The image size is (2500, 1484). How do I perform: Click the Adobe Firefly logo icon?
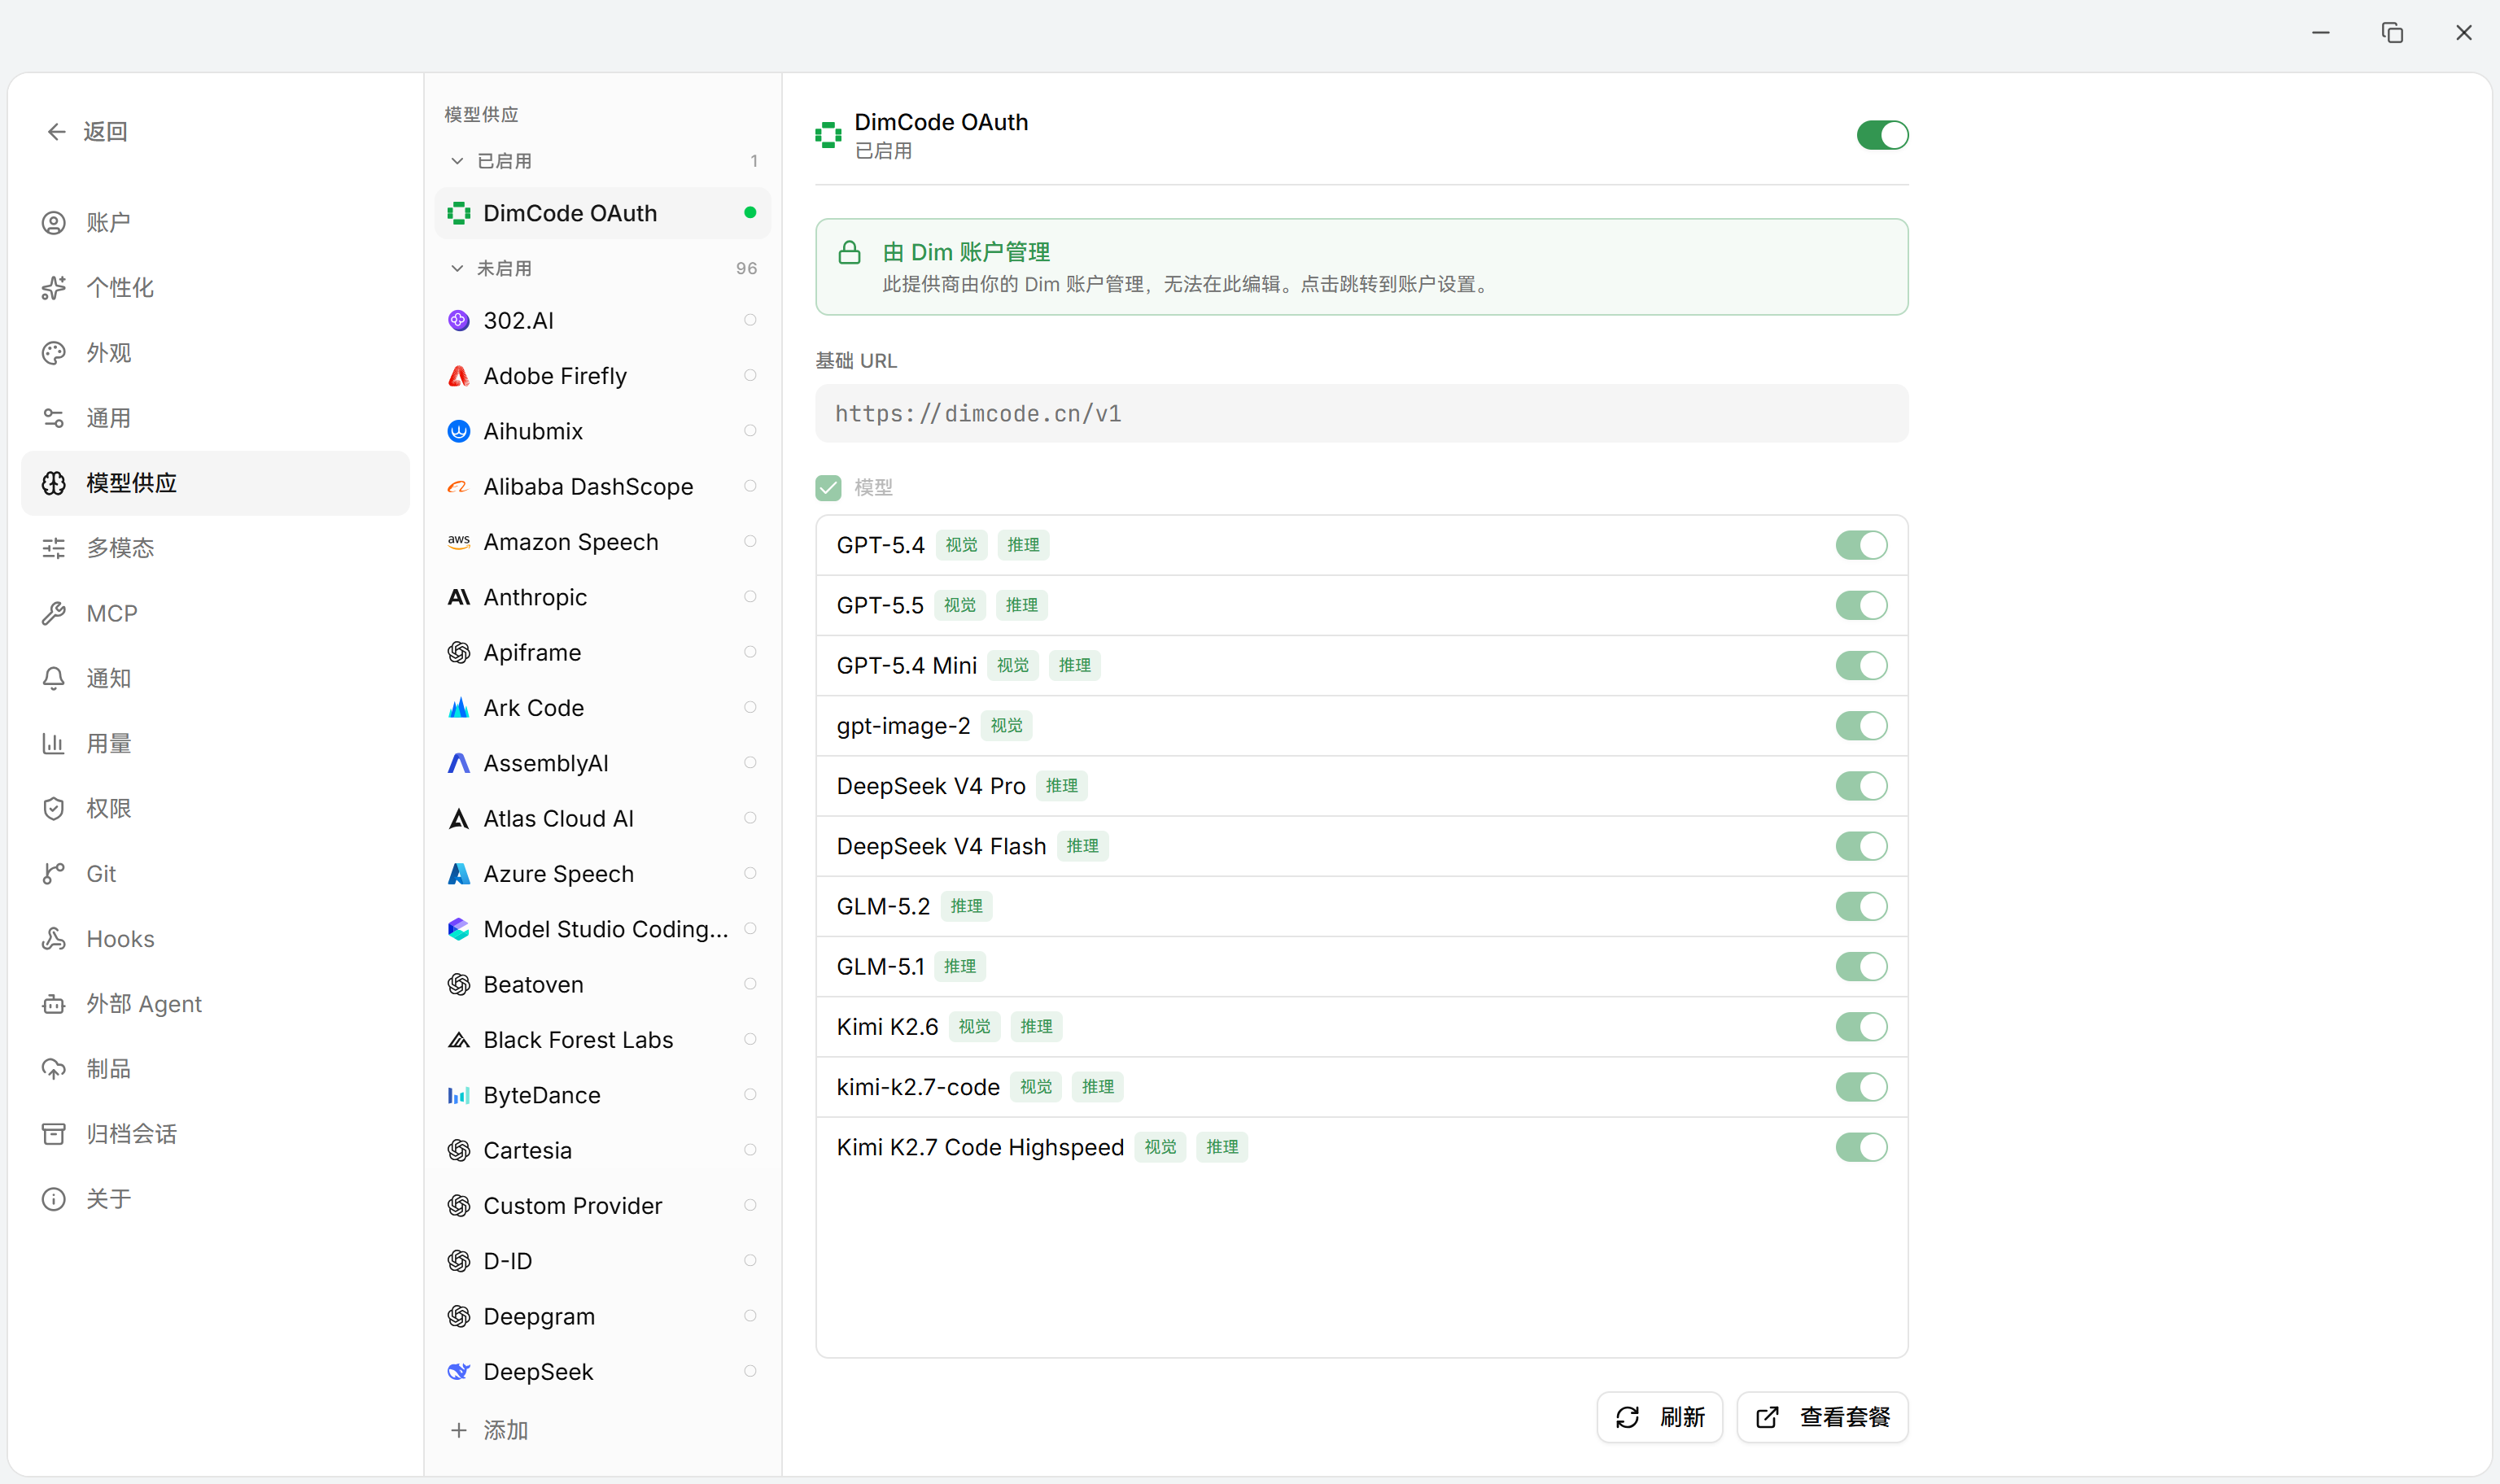pos(459,376)
